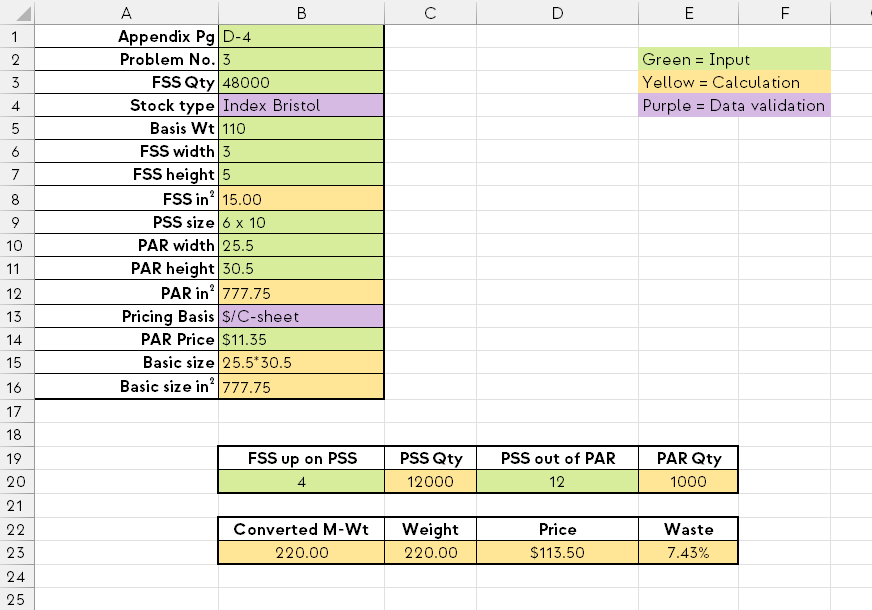Screen dimensions: 872x610
Task: Click the green 'Green = Input' legend cell
Action: pos(733,59)
